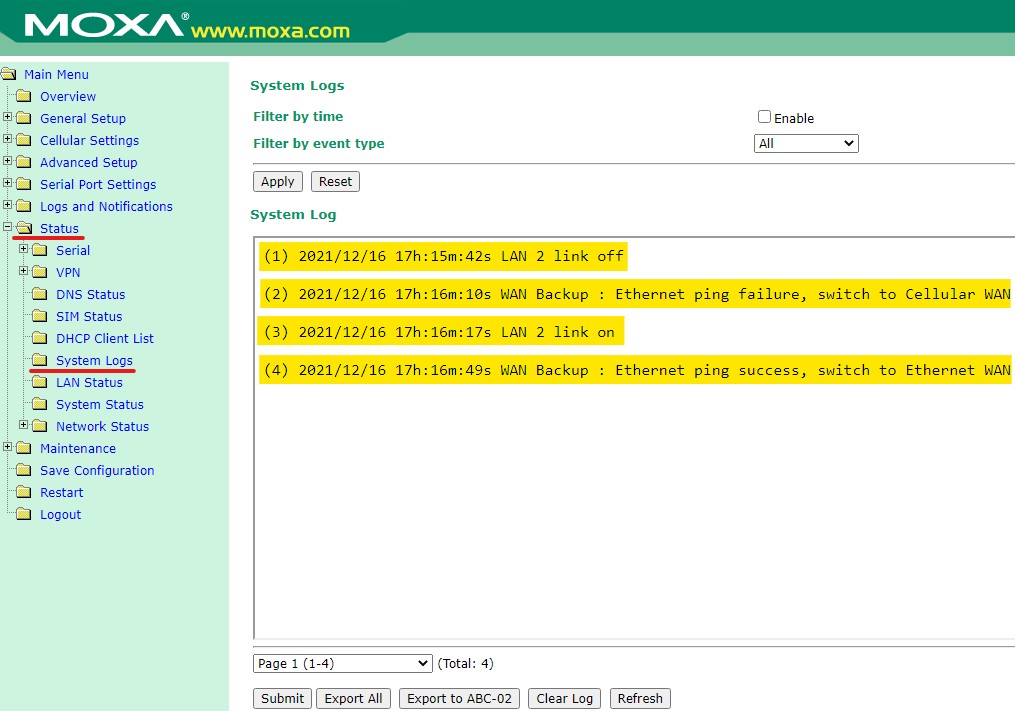Collapse the Status tree node
This screenshot has height=711, width=1015.
pyautogui.click(x=8, y=228)
